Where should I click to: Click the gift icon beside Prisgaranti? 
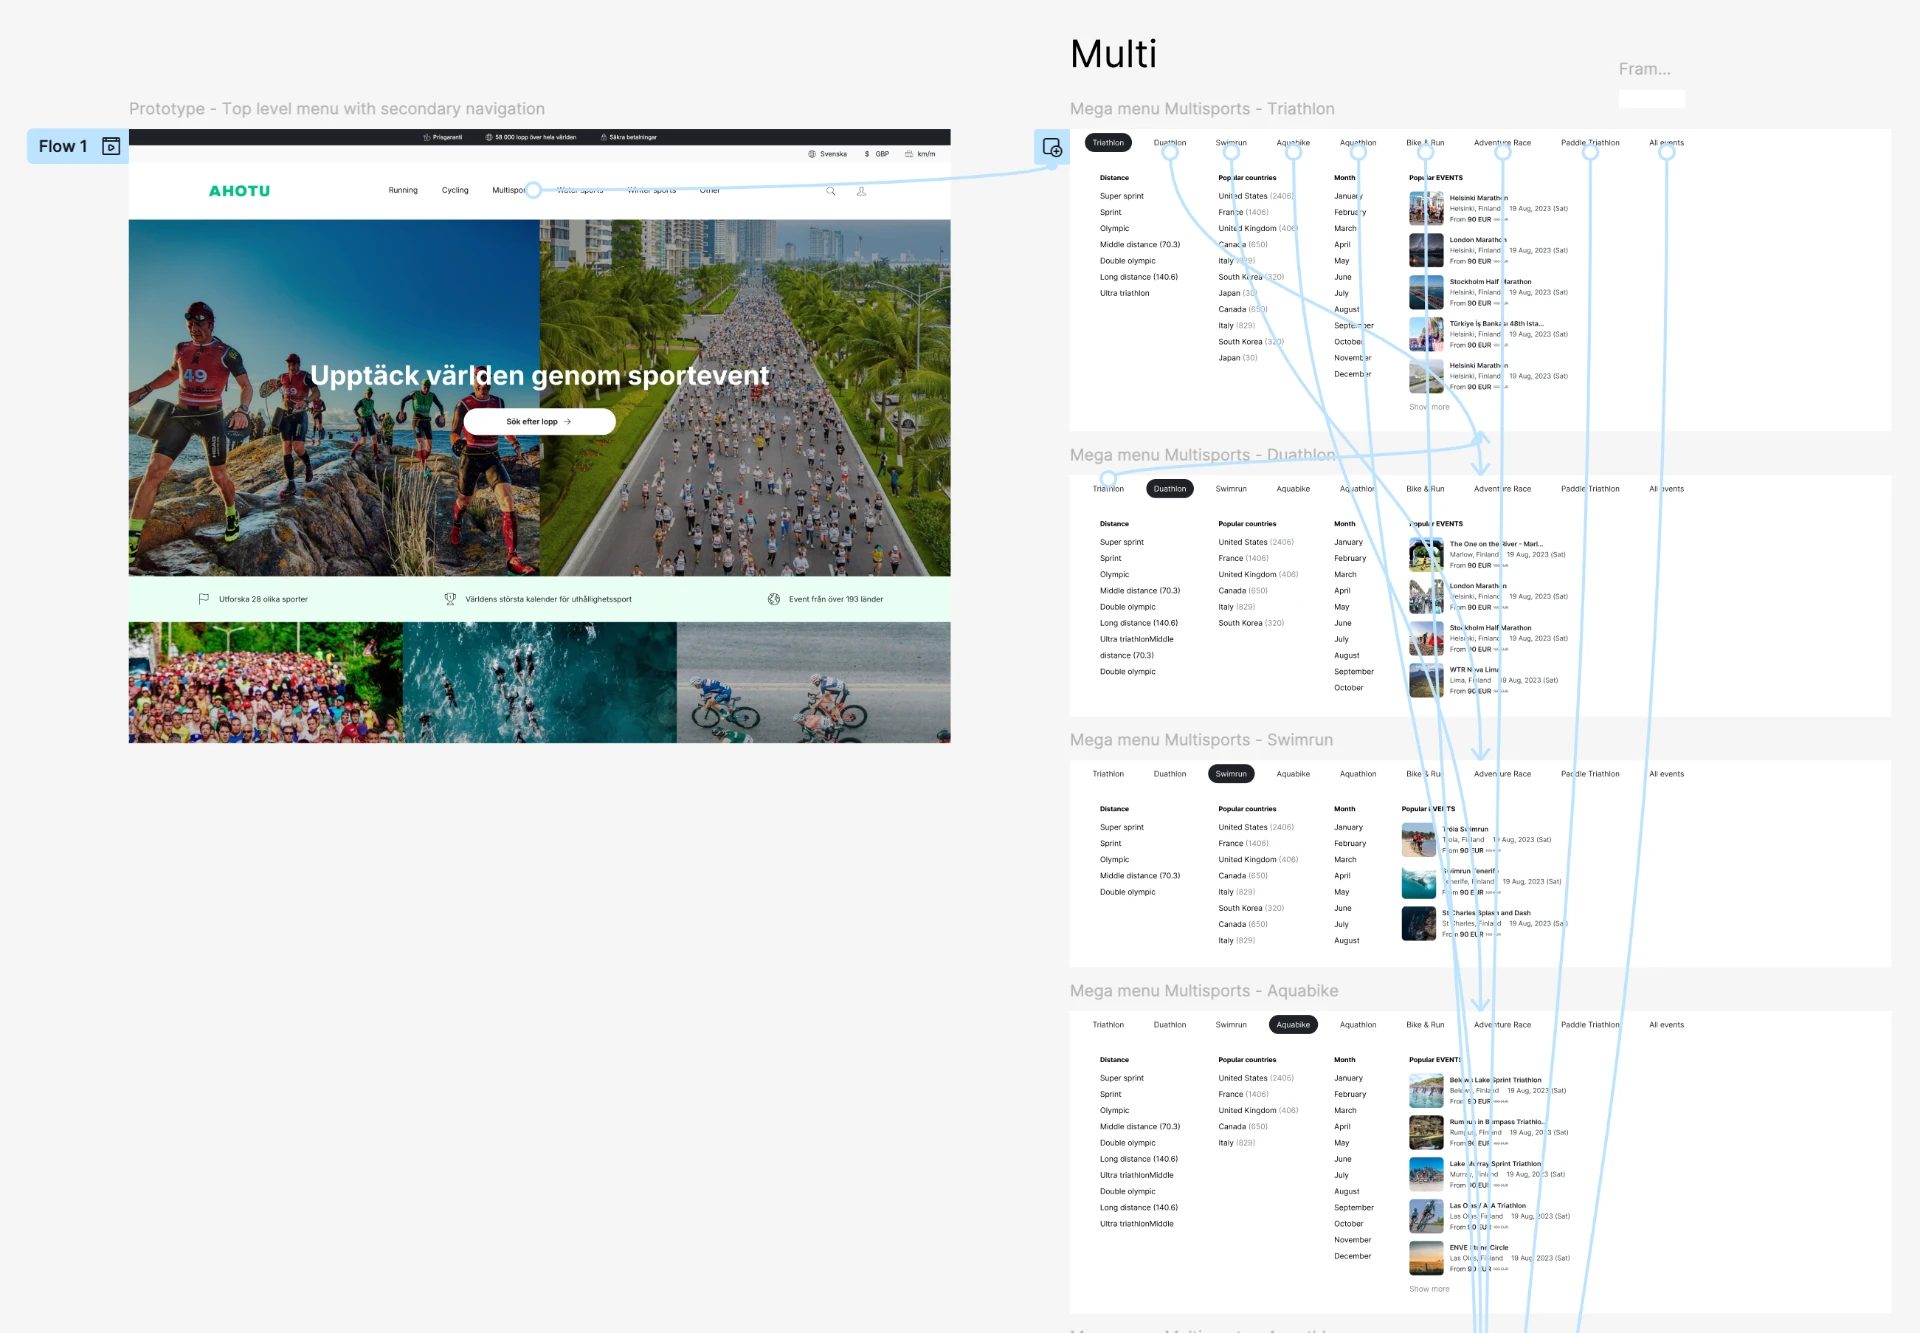427,137
